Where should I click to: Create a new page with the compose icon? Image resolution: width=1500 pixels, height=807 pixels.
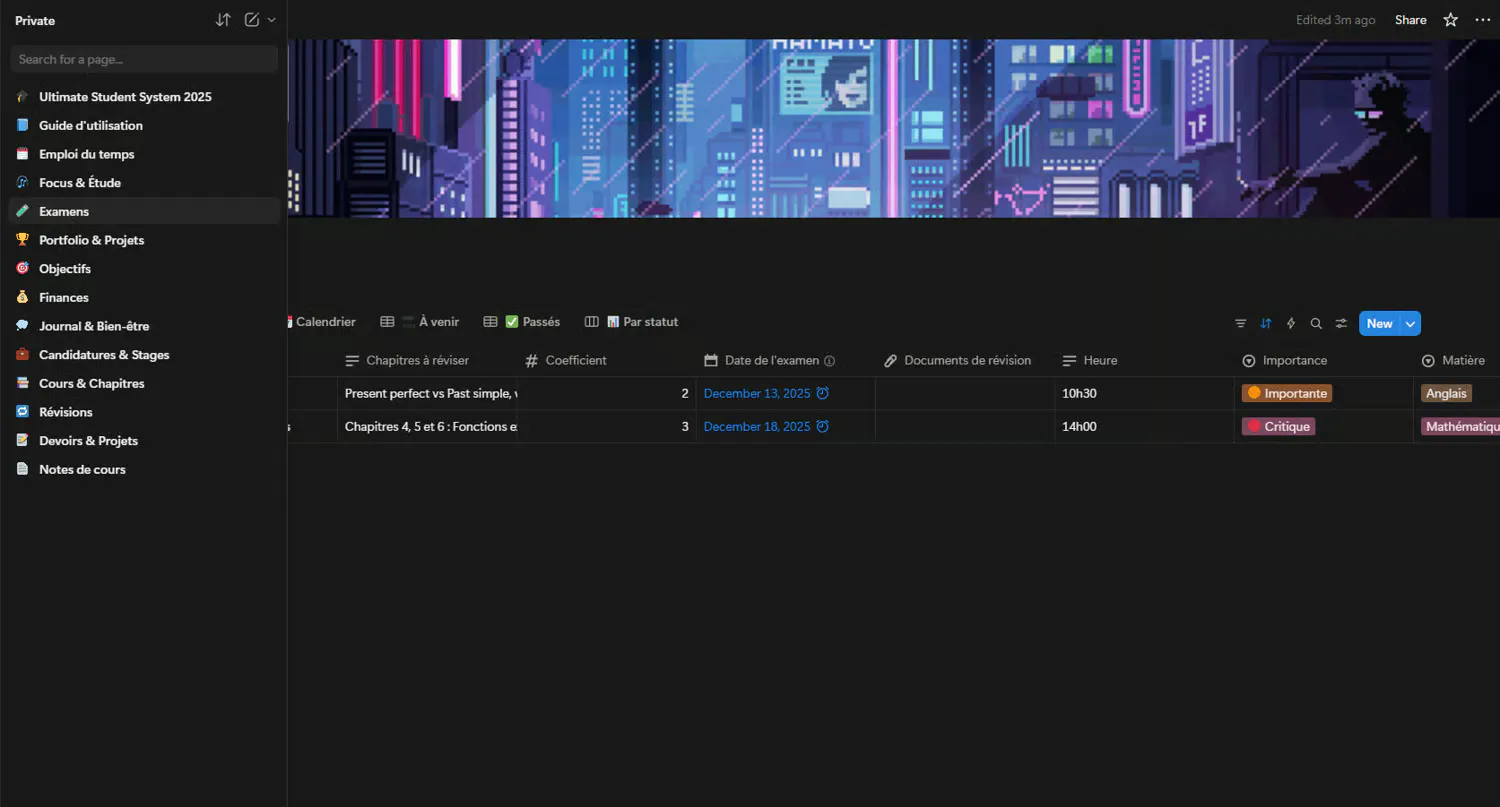[x=252, y=20]
